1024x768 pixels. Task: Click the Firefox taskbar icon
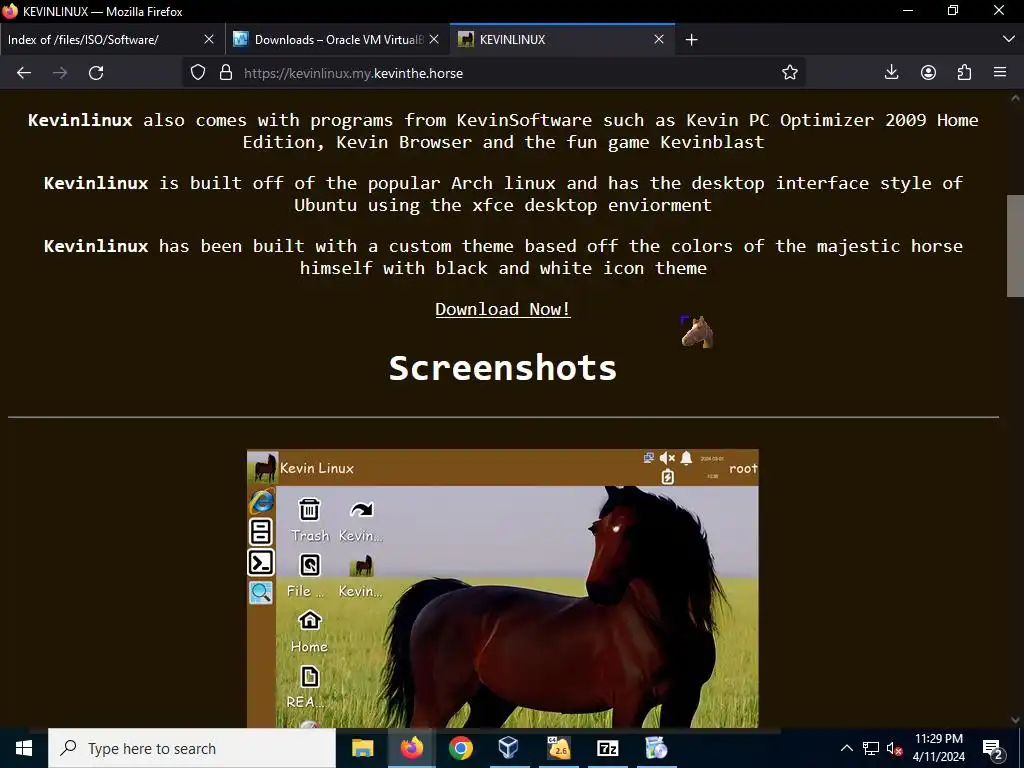[411, 748]
